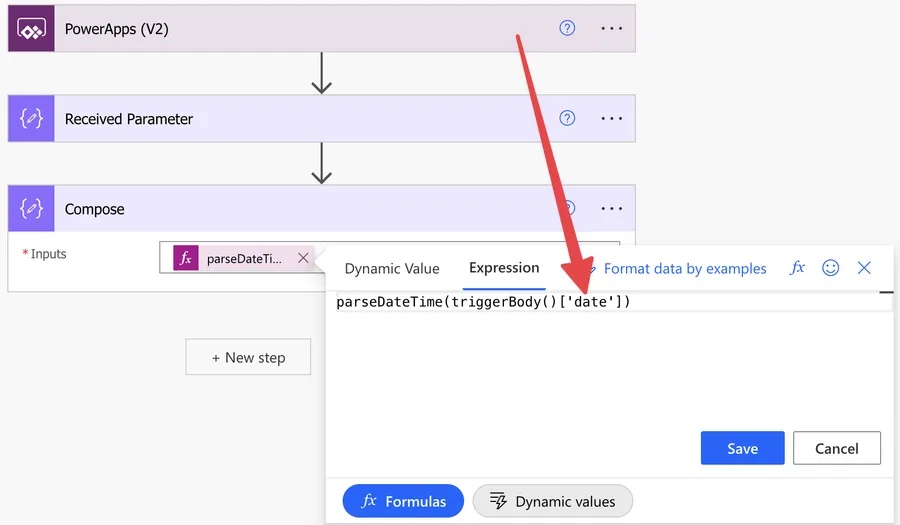Open the PowerApps (V2) ellipsis menu
The width and height of the screenshot is (900, 525).
point(611,29)
